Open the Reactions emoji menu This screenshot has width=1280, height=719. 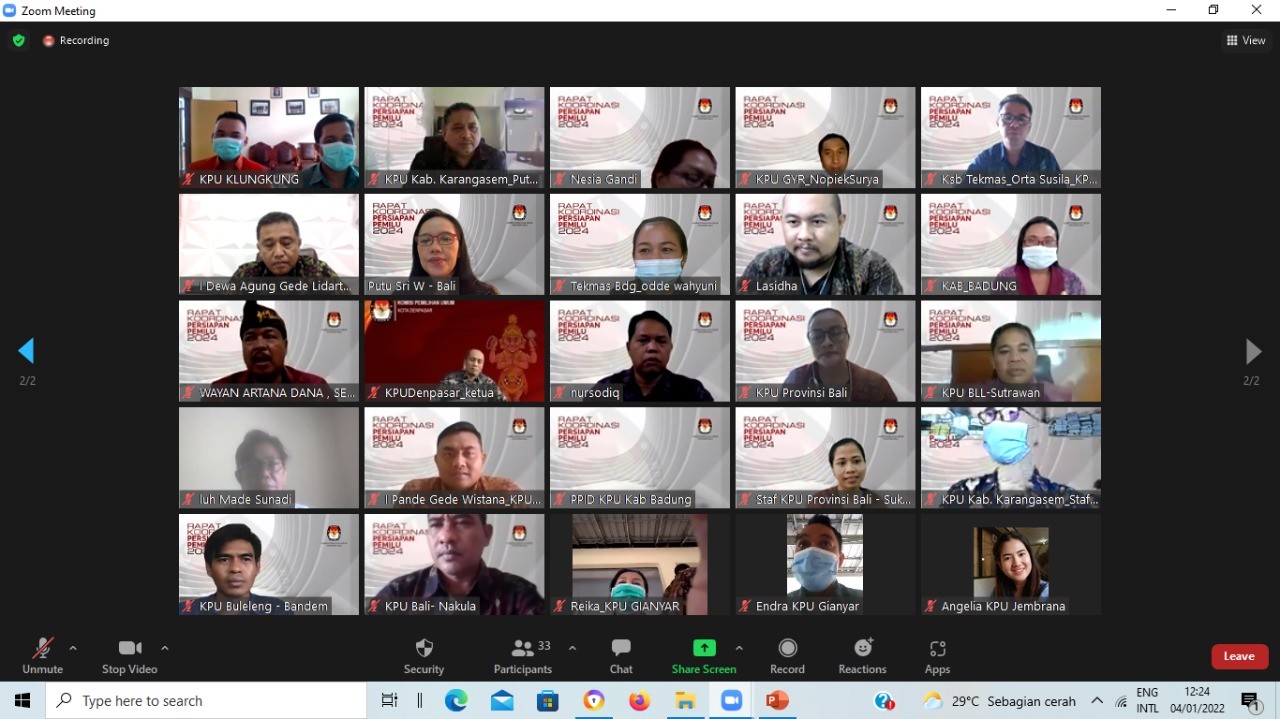coord(862,655)
